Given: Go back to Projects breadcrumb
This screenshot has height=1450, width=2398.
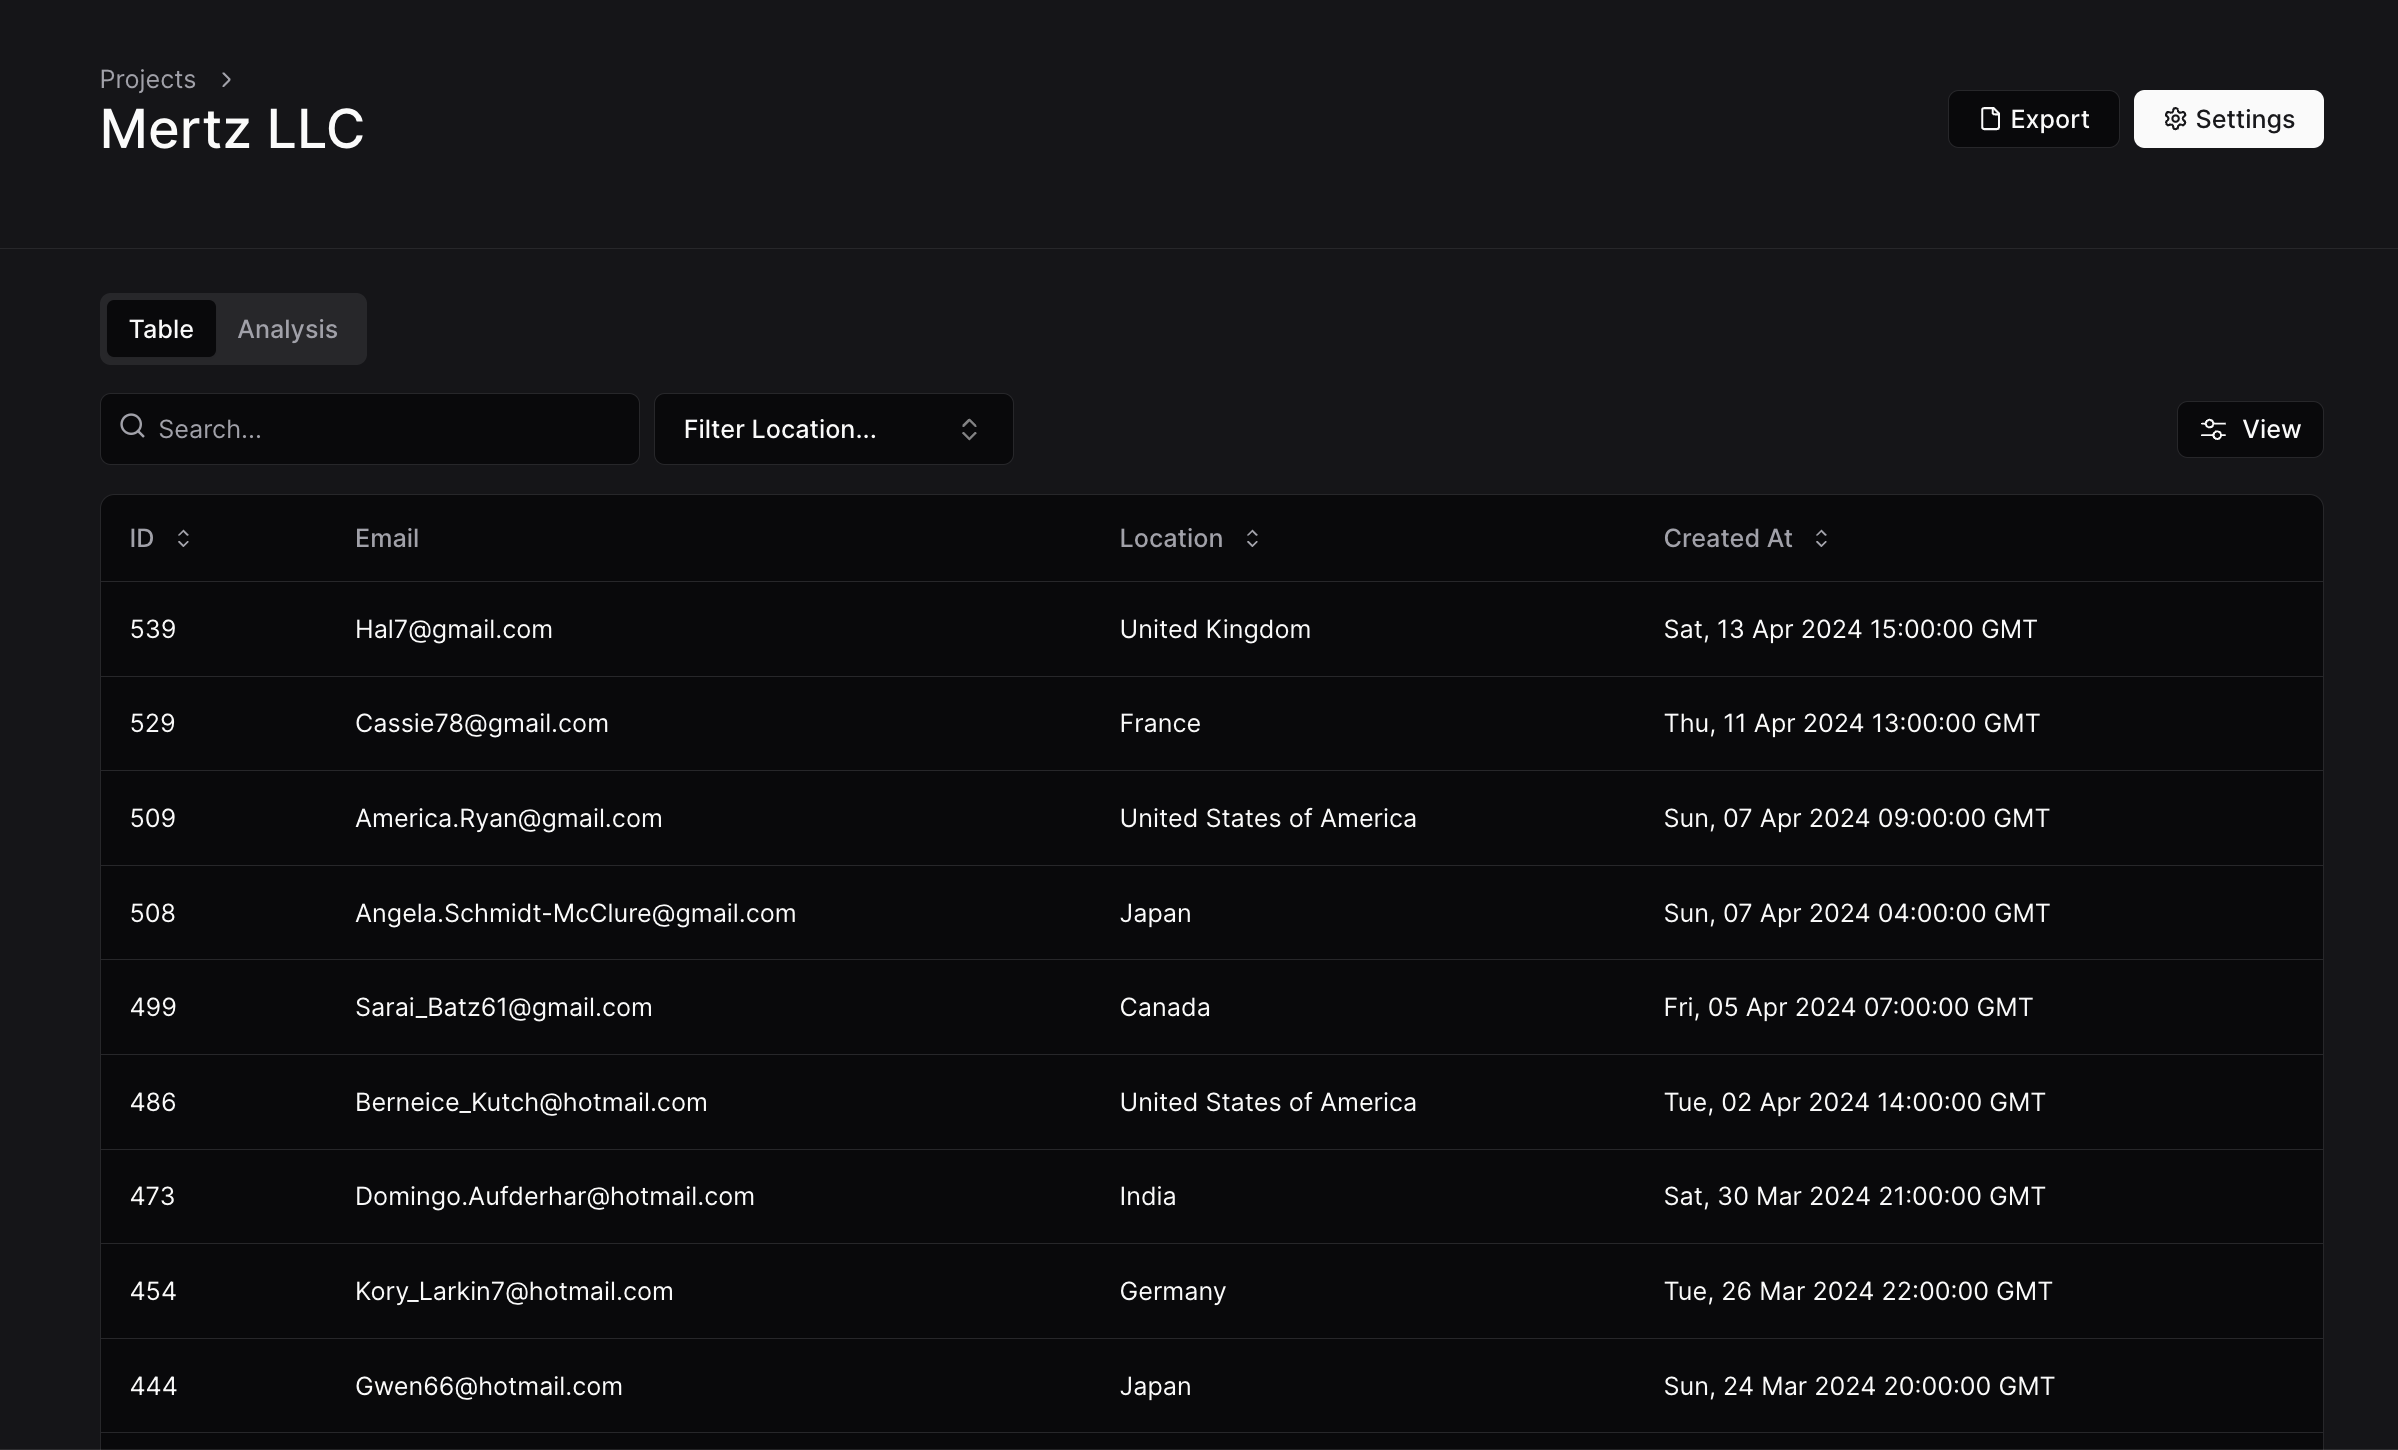Looking at the screenshot, I should click(147, 79).
